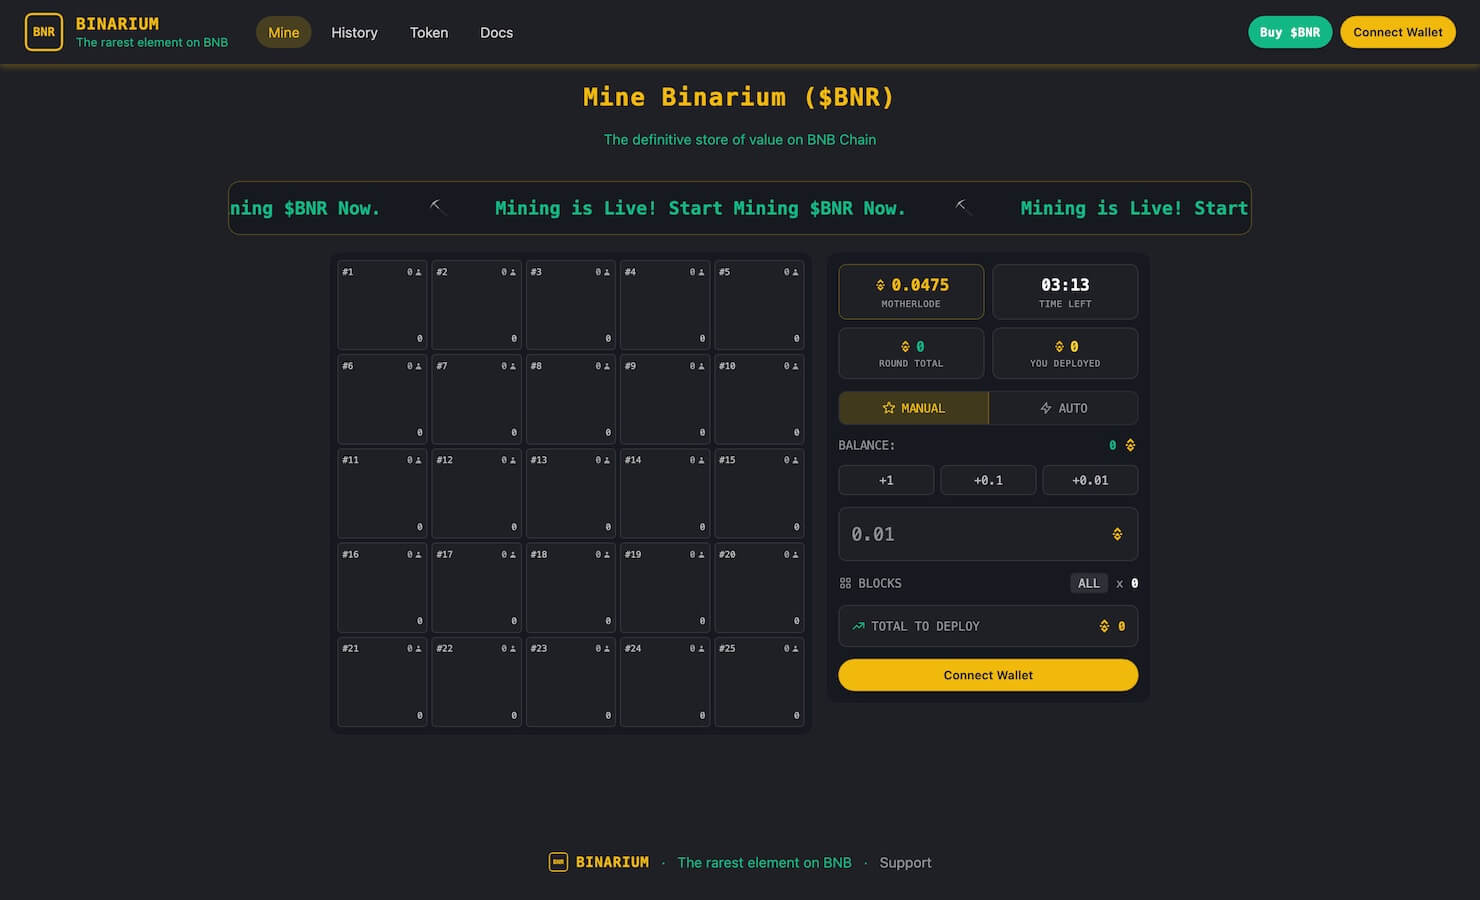The width and height of the screenshot is (1480, 900).
Task: Click the trend arrow icon in Total to Deploy
Action: [858, 626]
